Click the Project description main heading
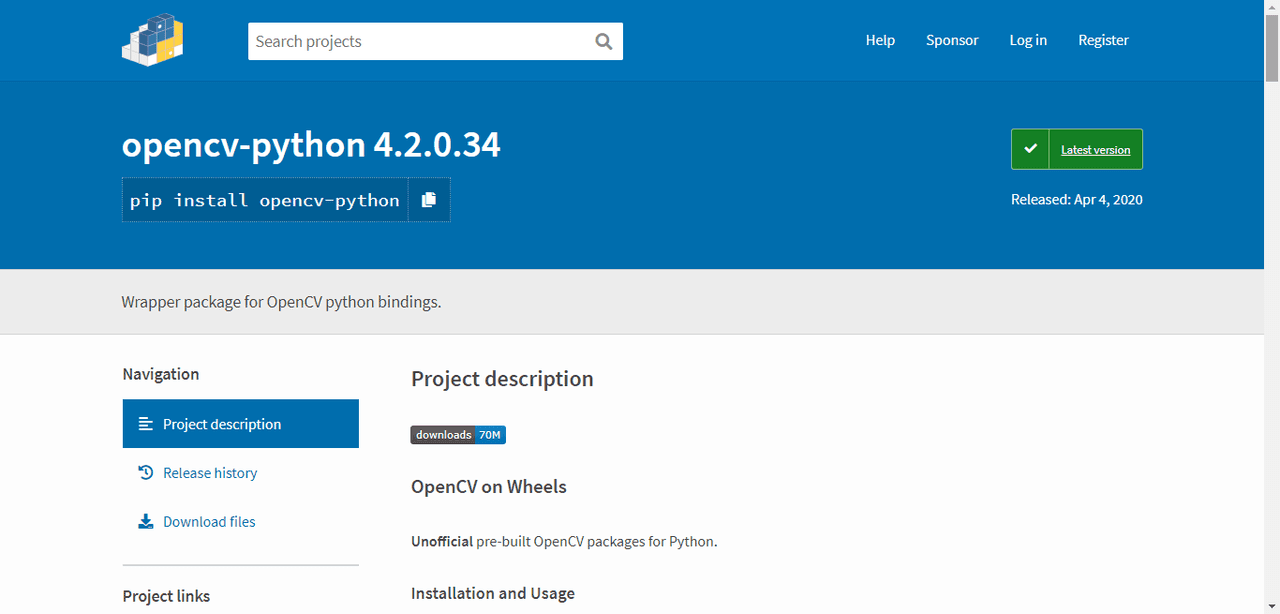The image size is (1280, 614). click(x=502, y=379)
